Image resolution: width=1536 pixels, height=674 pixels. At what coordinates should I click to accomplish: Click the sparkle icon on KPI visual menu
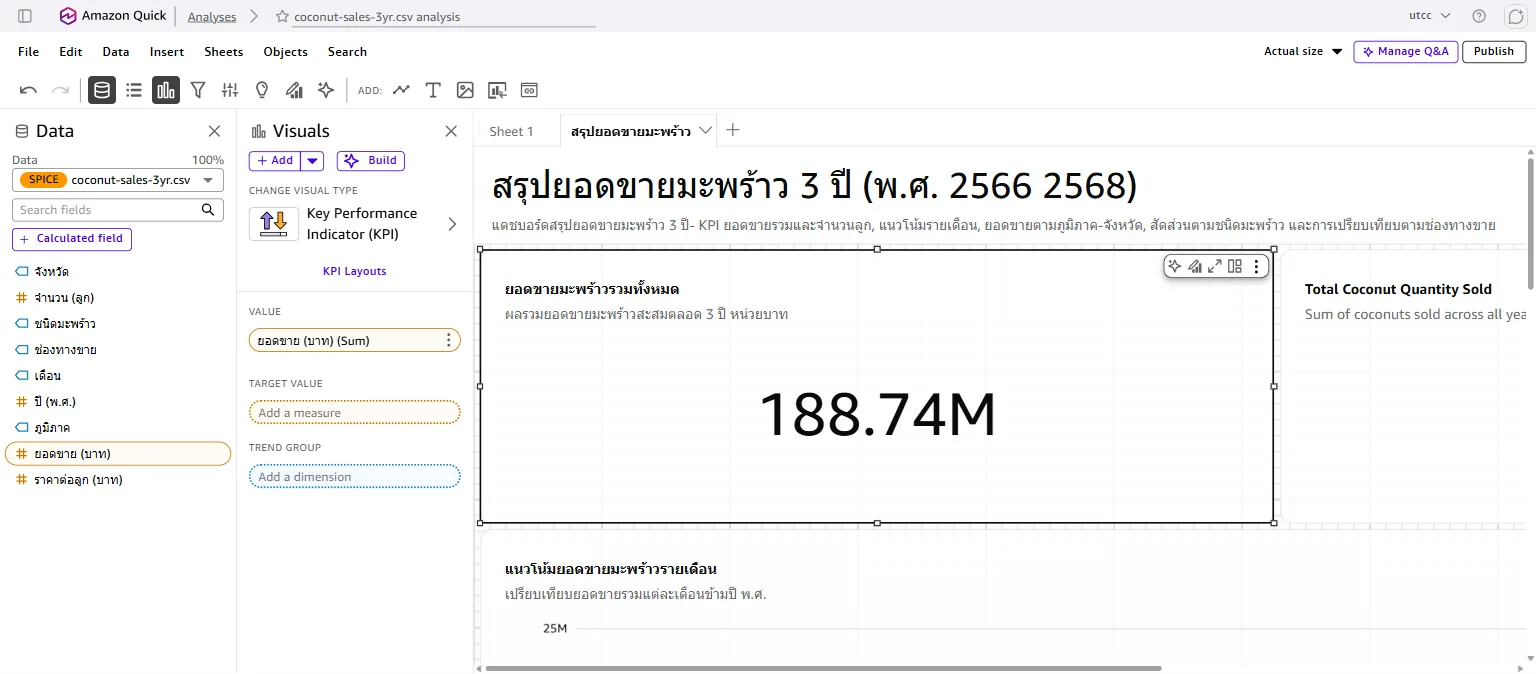click(x=1175, y=266)
